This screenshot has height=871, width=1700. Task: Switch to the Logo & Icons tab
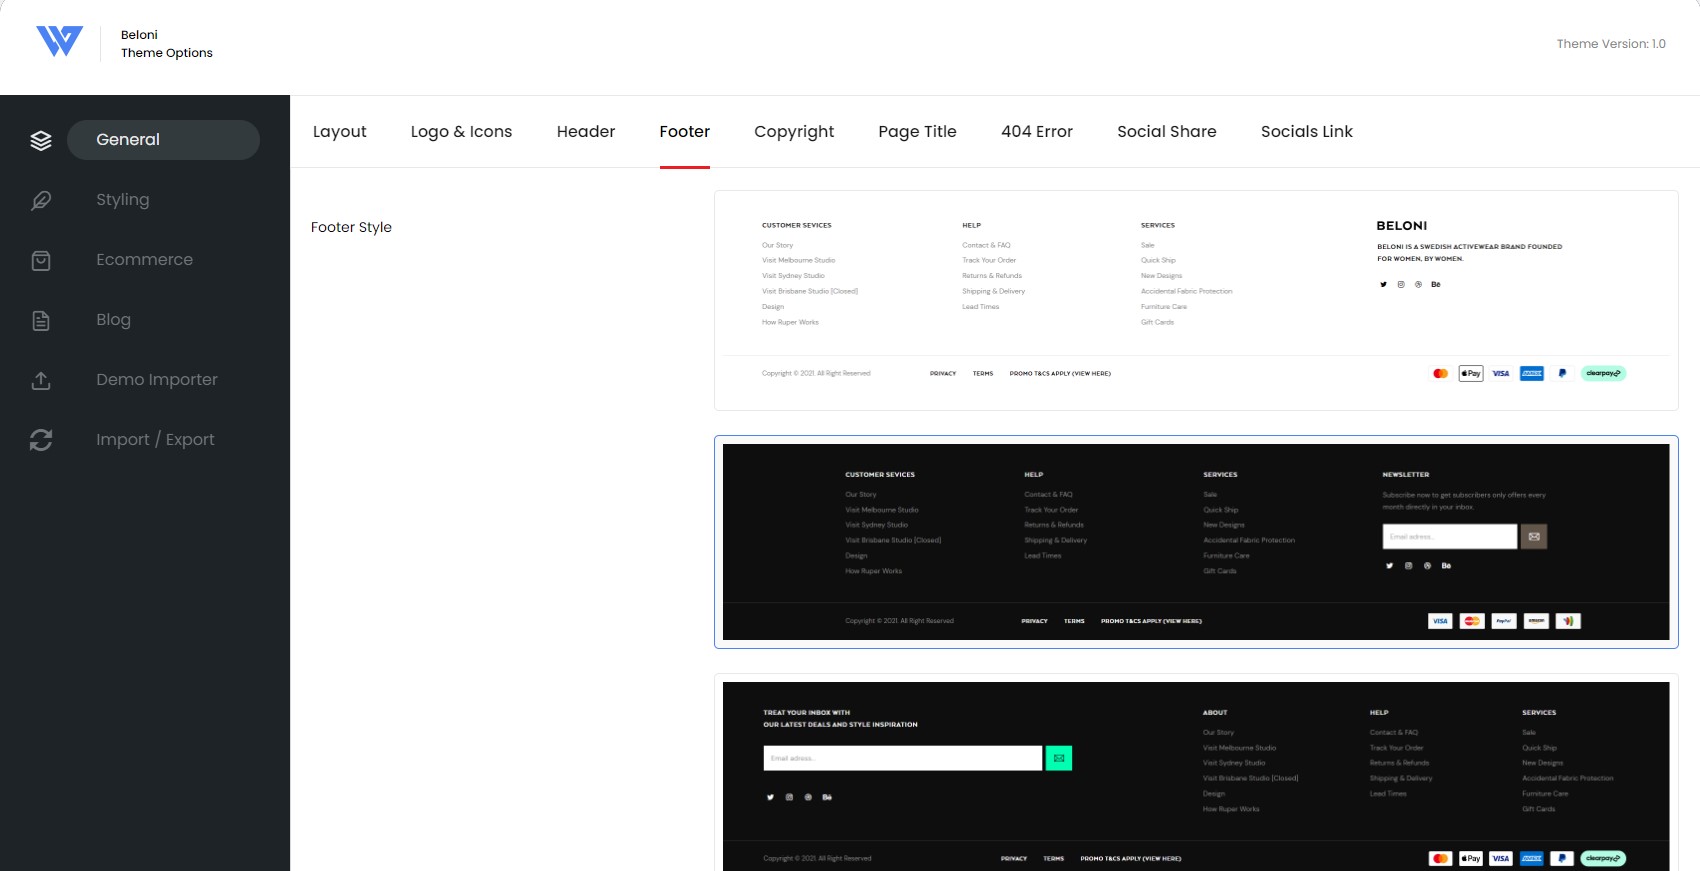[461, 132]
